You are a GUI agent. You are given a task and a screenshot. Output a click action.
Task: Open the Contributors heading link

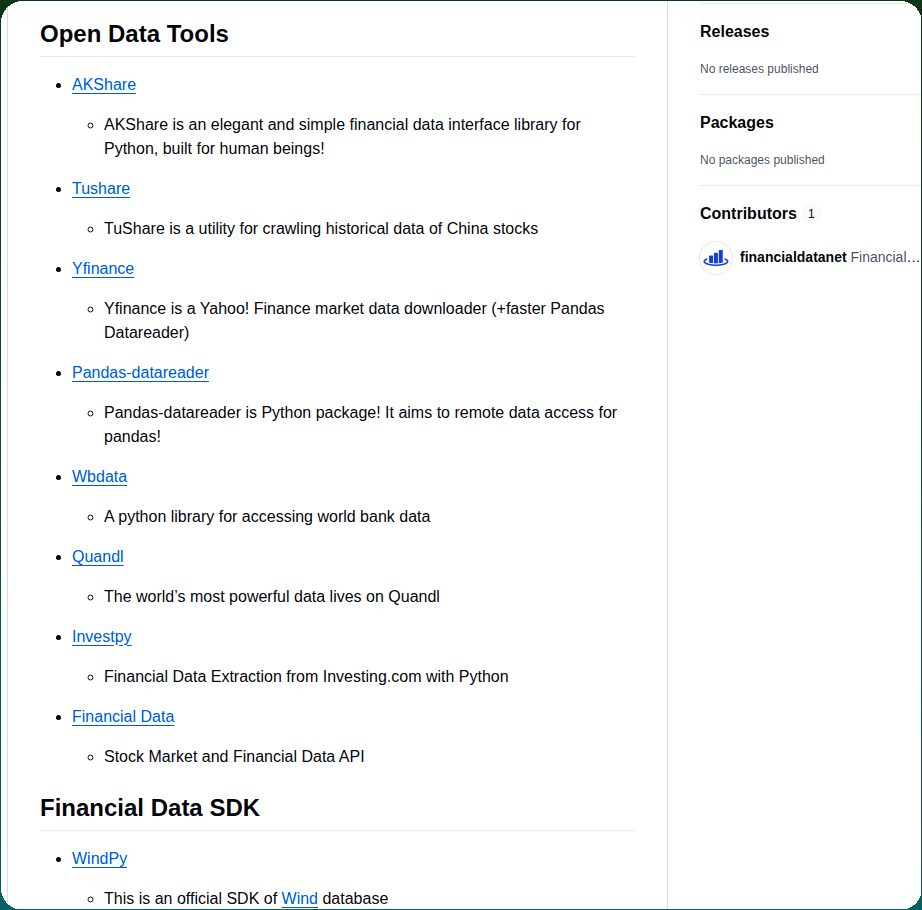pyautogui.click(x=748, y=214)
